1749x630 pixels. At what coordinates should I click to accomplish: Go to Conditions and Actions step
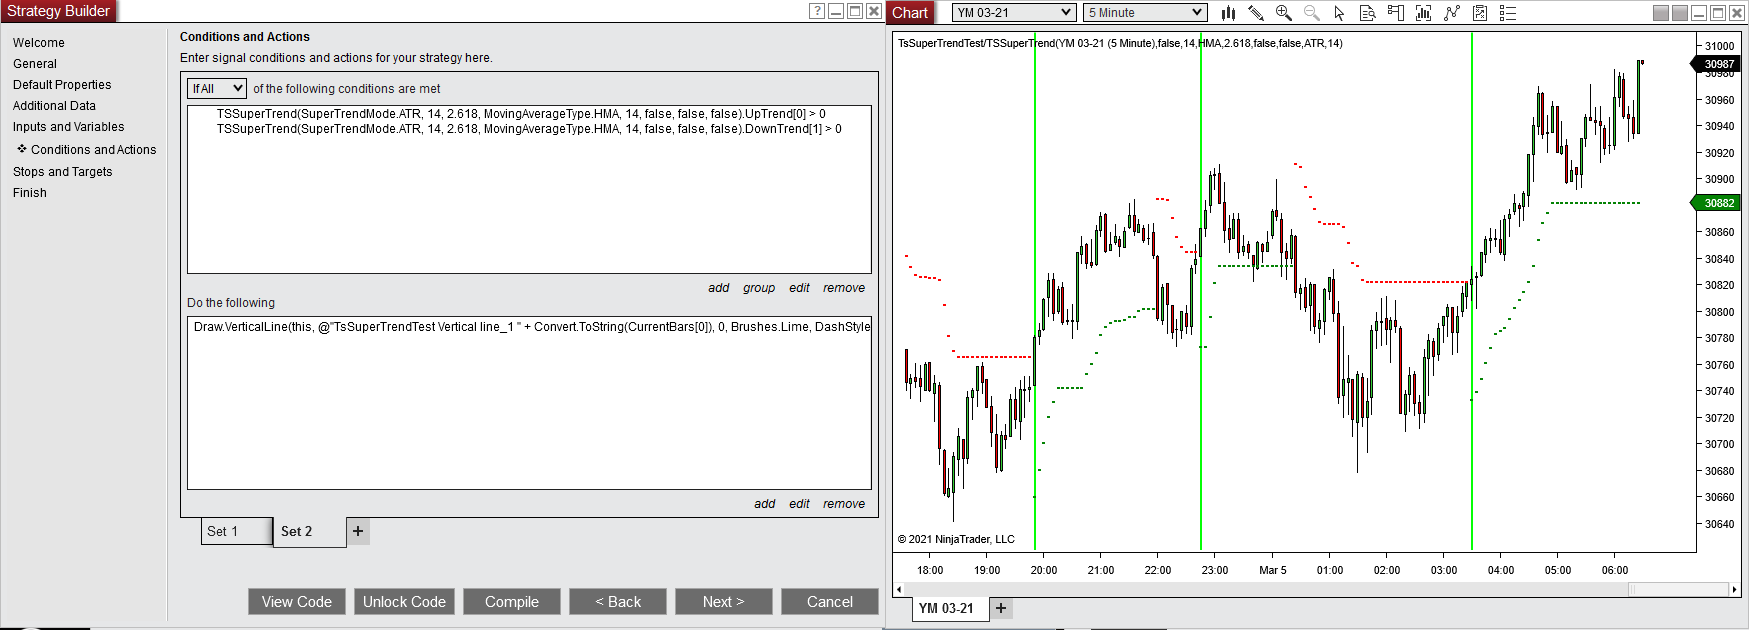coord(93,150)
